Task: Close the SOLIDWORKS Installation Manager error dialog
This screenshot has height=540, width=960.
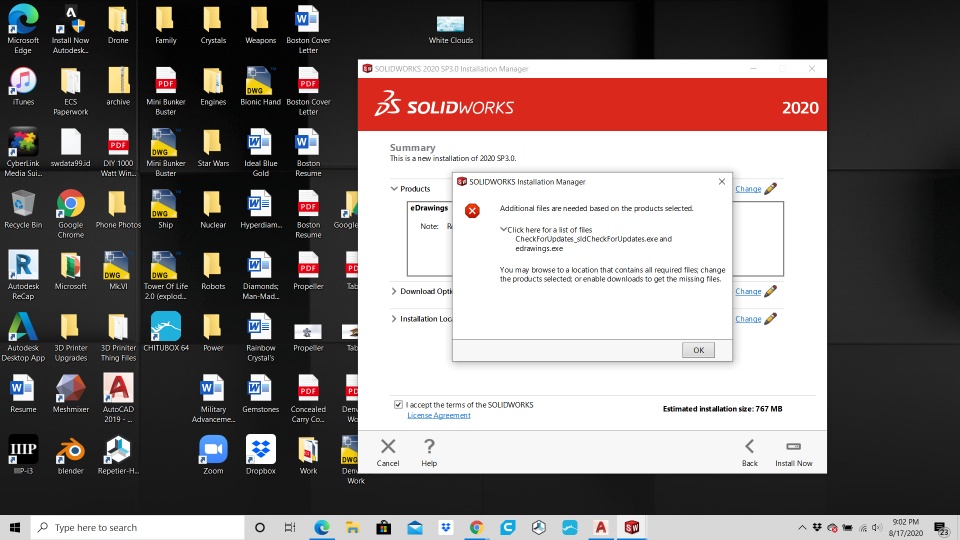Action: 722,181
